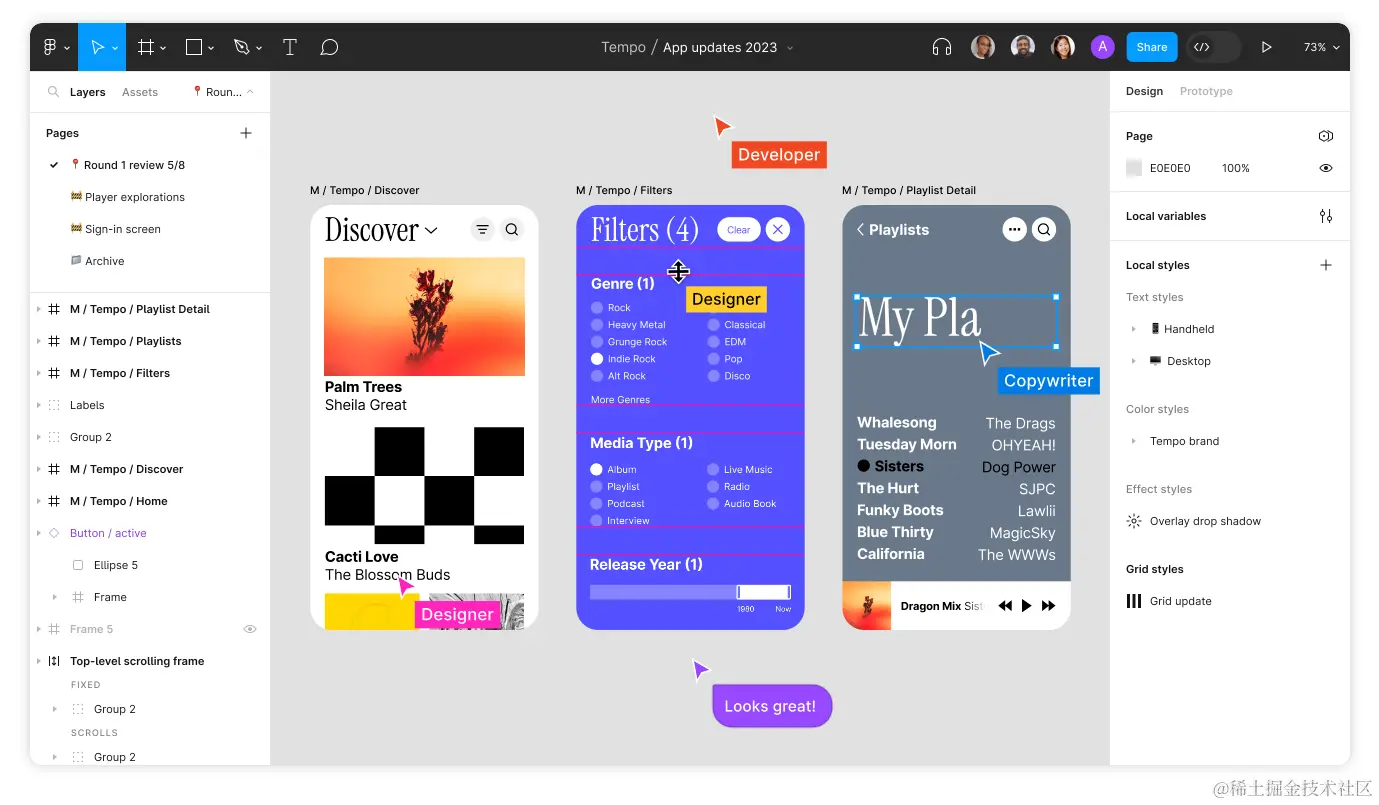Select the Pen tool
This screenshot has height=805, width=1379.
(x=241, y=47)
